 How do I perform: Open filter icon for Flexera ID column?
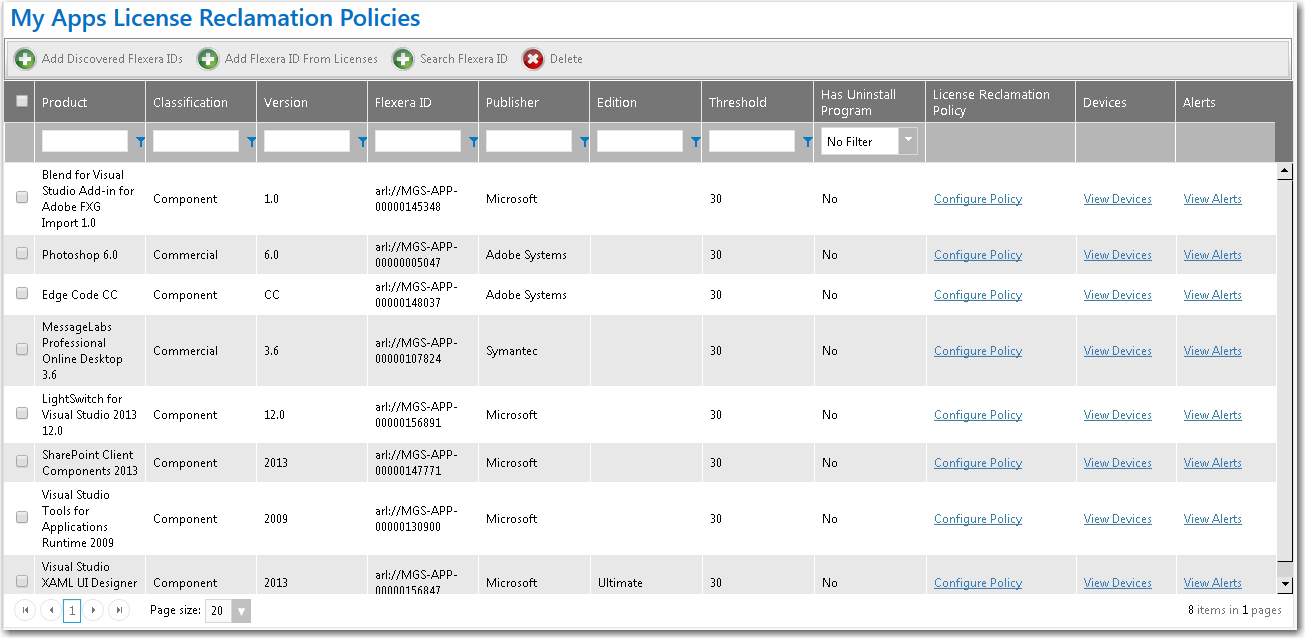473,142
